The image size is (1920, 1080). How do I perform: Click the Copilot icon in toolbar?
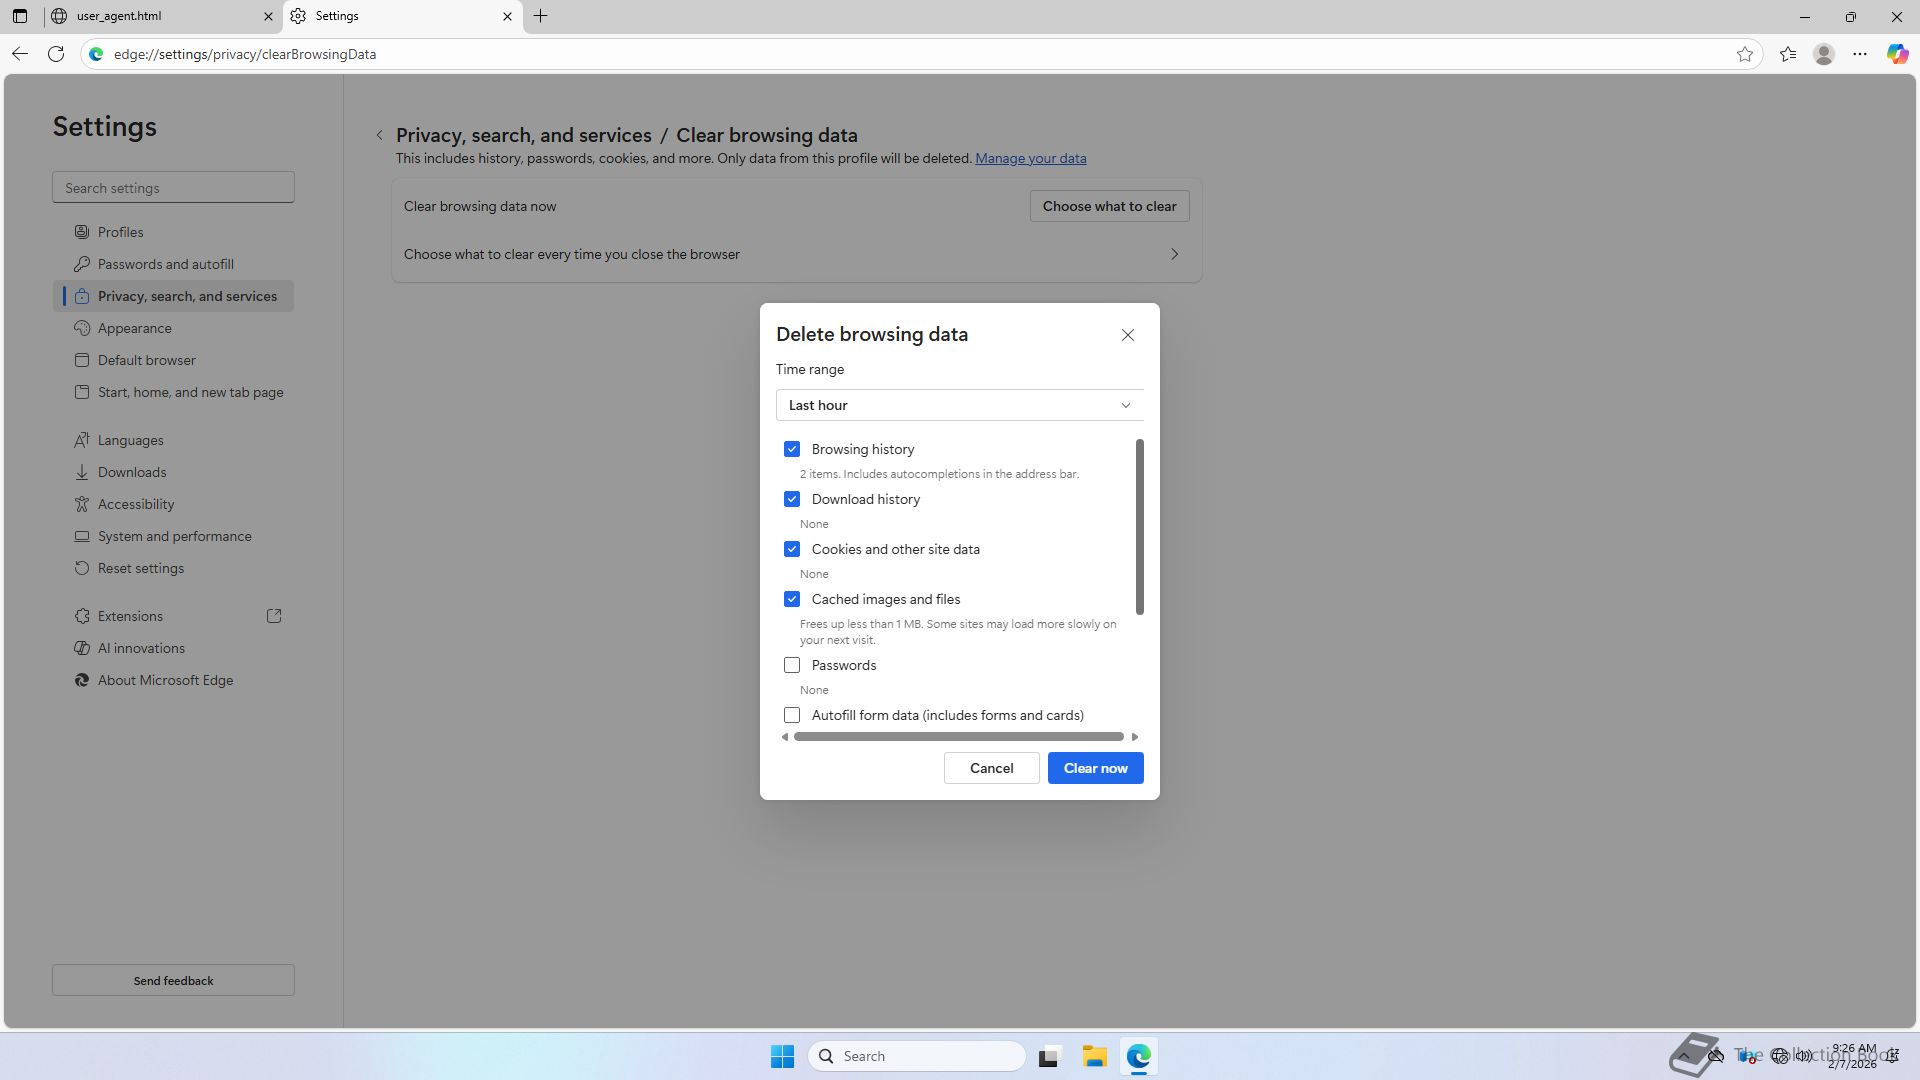point(1897,54)
